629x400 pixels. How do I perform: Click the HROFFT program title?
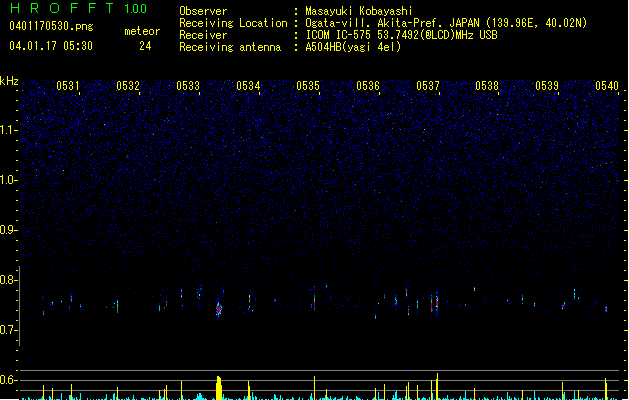click(x=63, y=8)
